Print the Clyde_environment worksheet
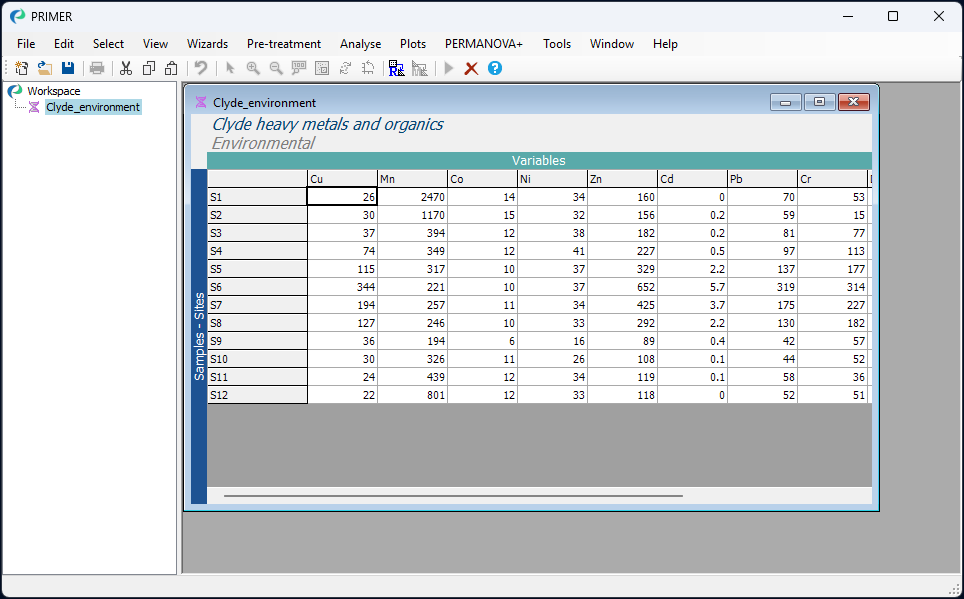Viewport: 964px width, 599px height. pyautogui.click(x=97, y=67)
